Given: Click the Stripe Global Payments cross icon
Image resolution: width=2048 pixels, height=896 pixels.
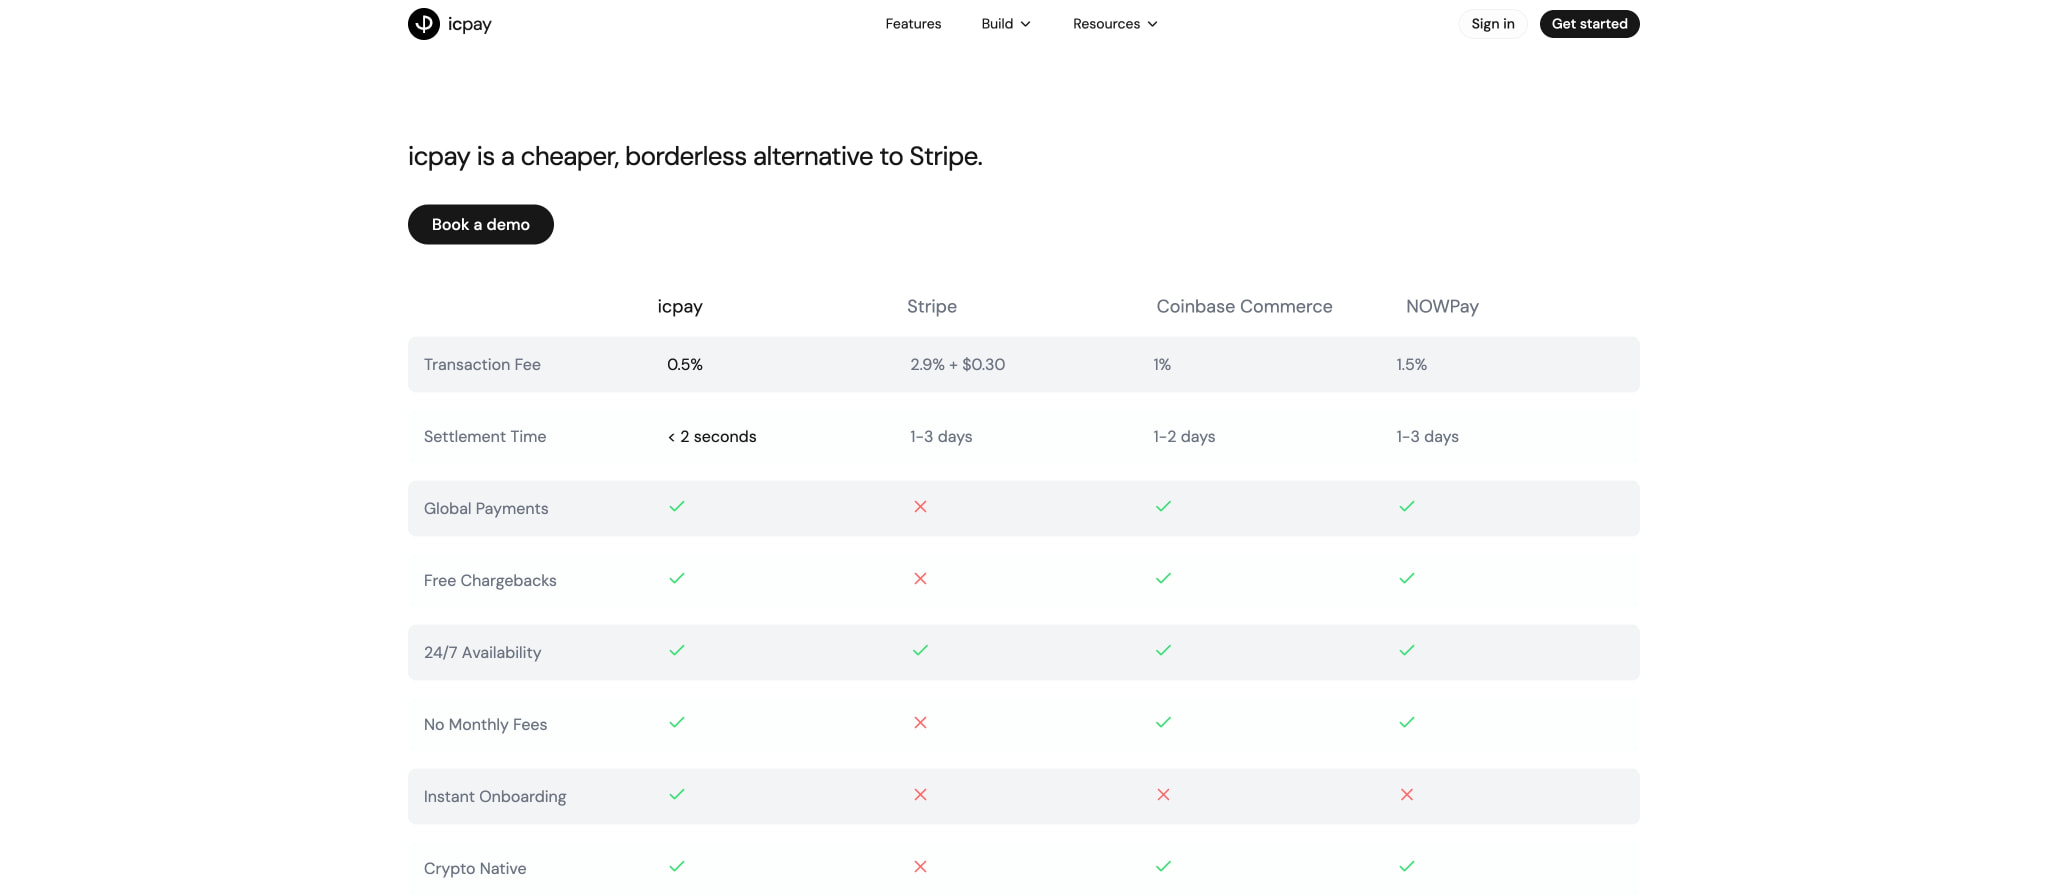Looking at the screenshot, I should (x=920, y=507).
